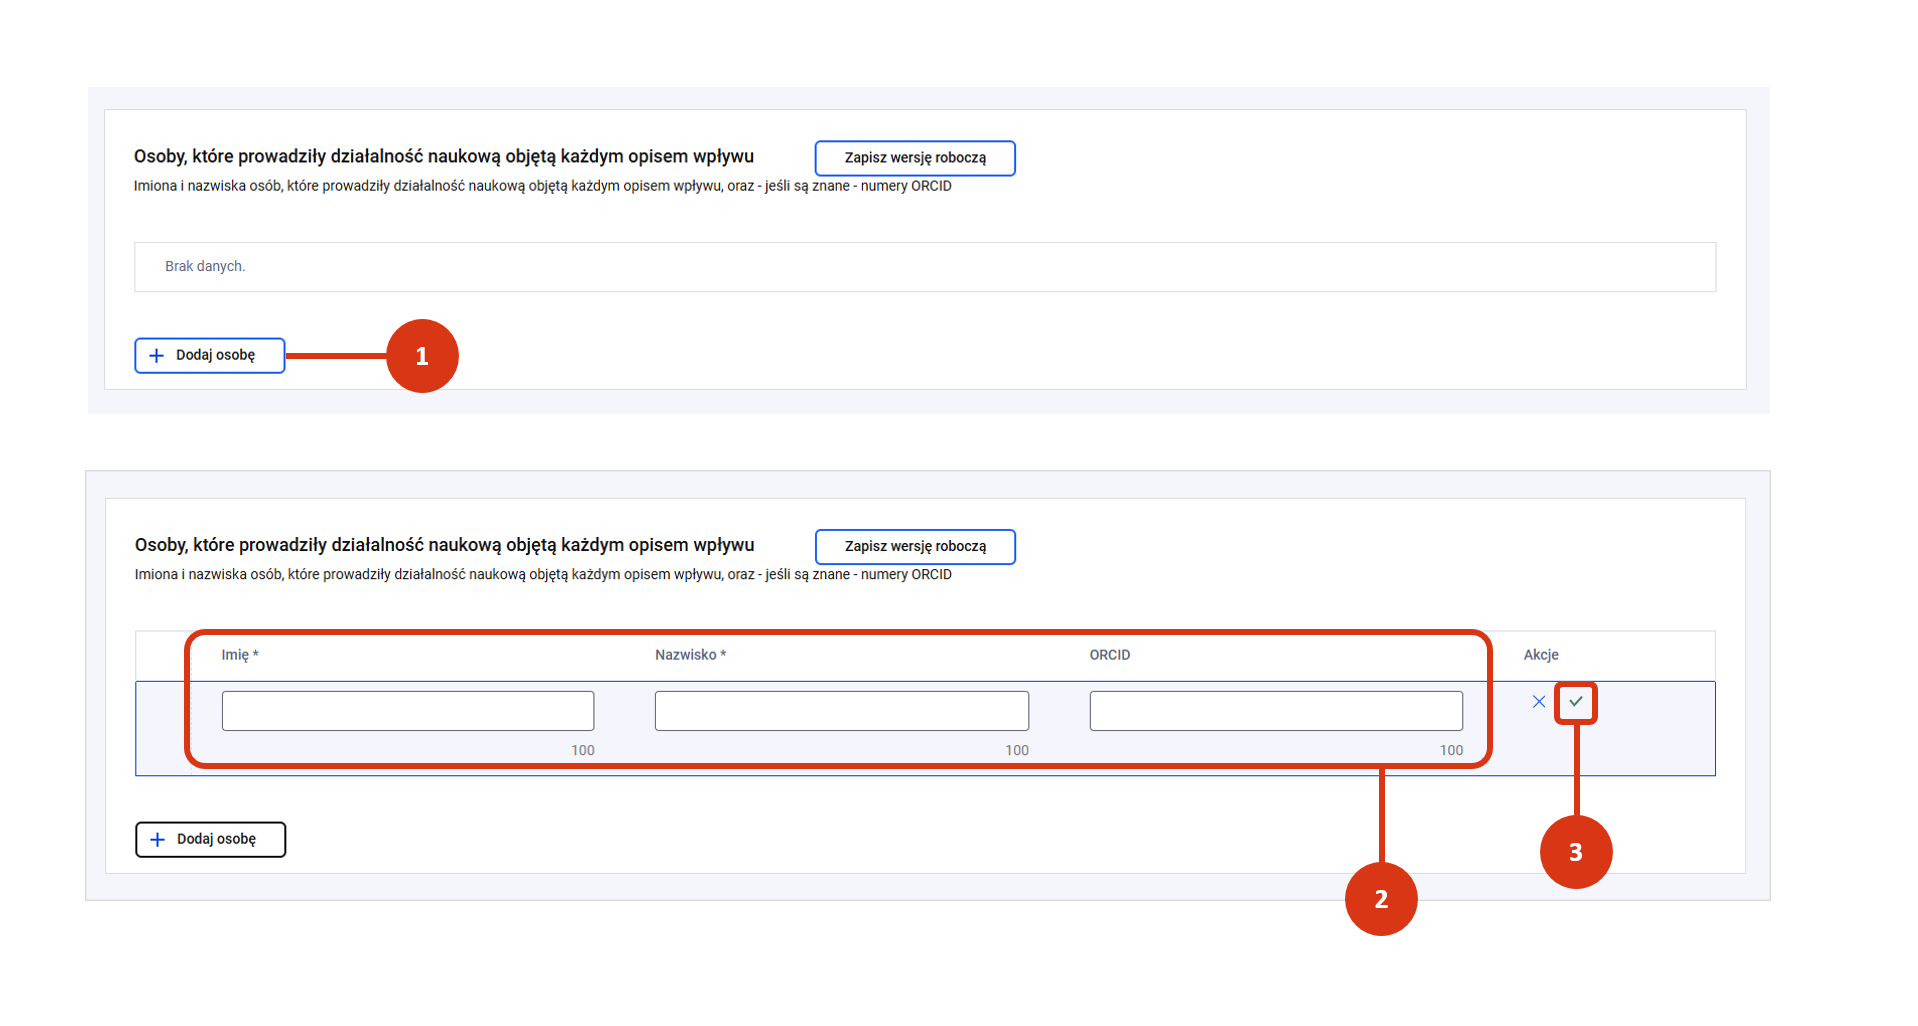Cancel the person row with the blue X
This screenshot has width=1918, height=1026.
[x=1538, y=702]
